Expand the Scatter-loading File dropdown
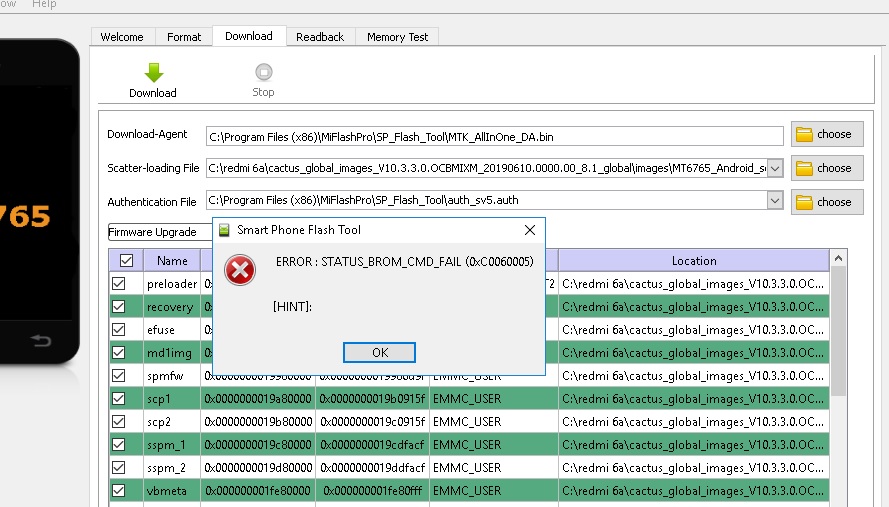This screenshot has width=889, height=507. (x=775, y=168)
